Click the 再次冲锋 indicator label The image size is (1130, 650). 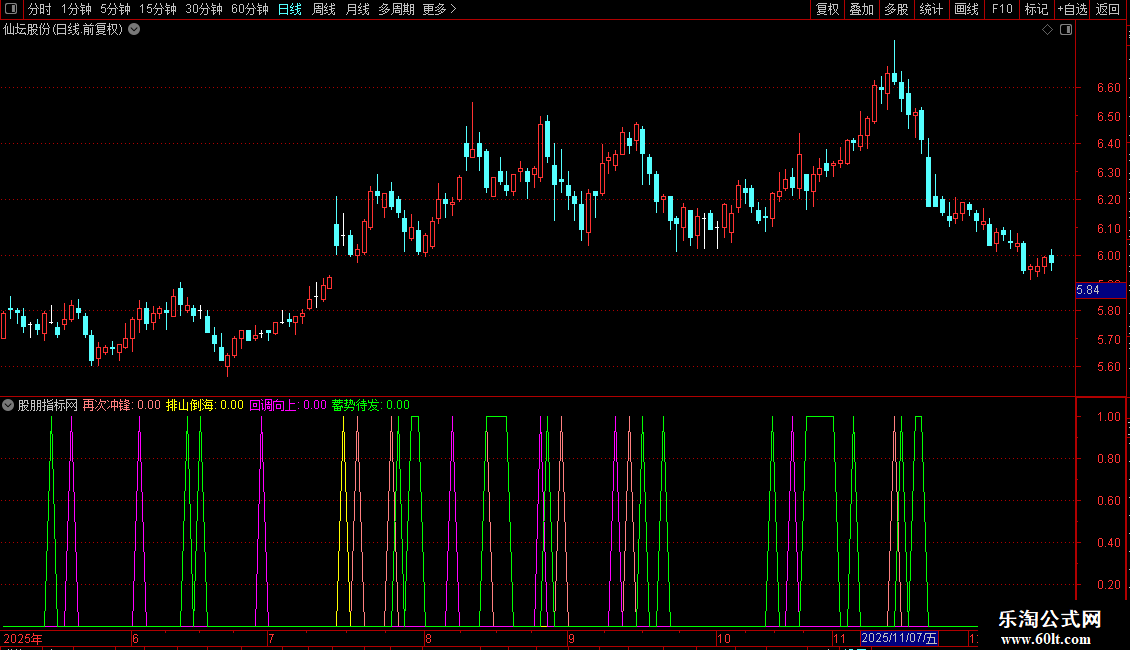pyautogui.click(x=107, y=405)
